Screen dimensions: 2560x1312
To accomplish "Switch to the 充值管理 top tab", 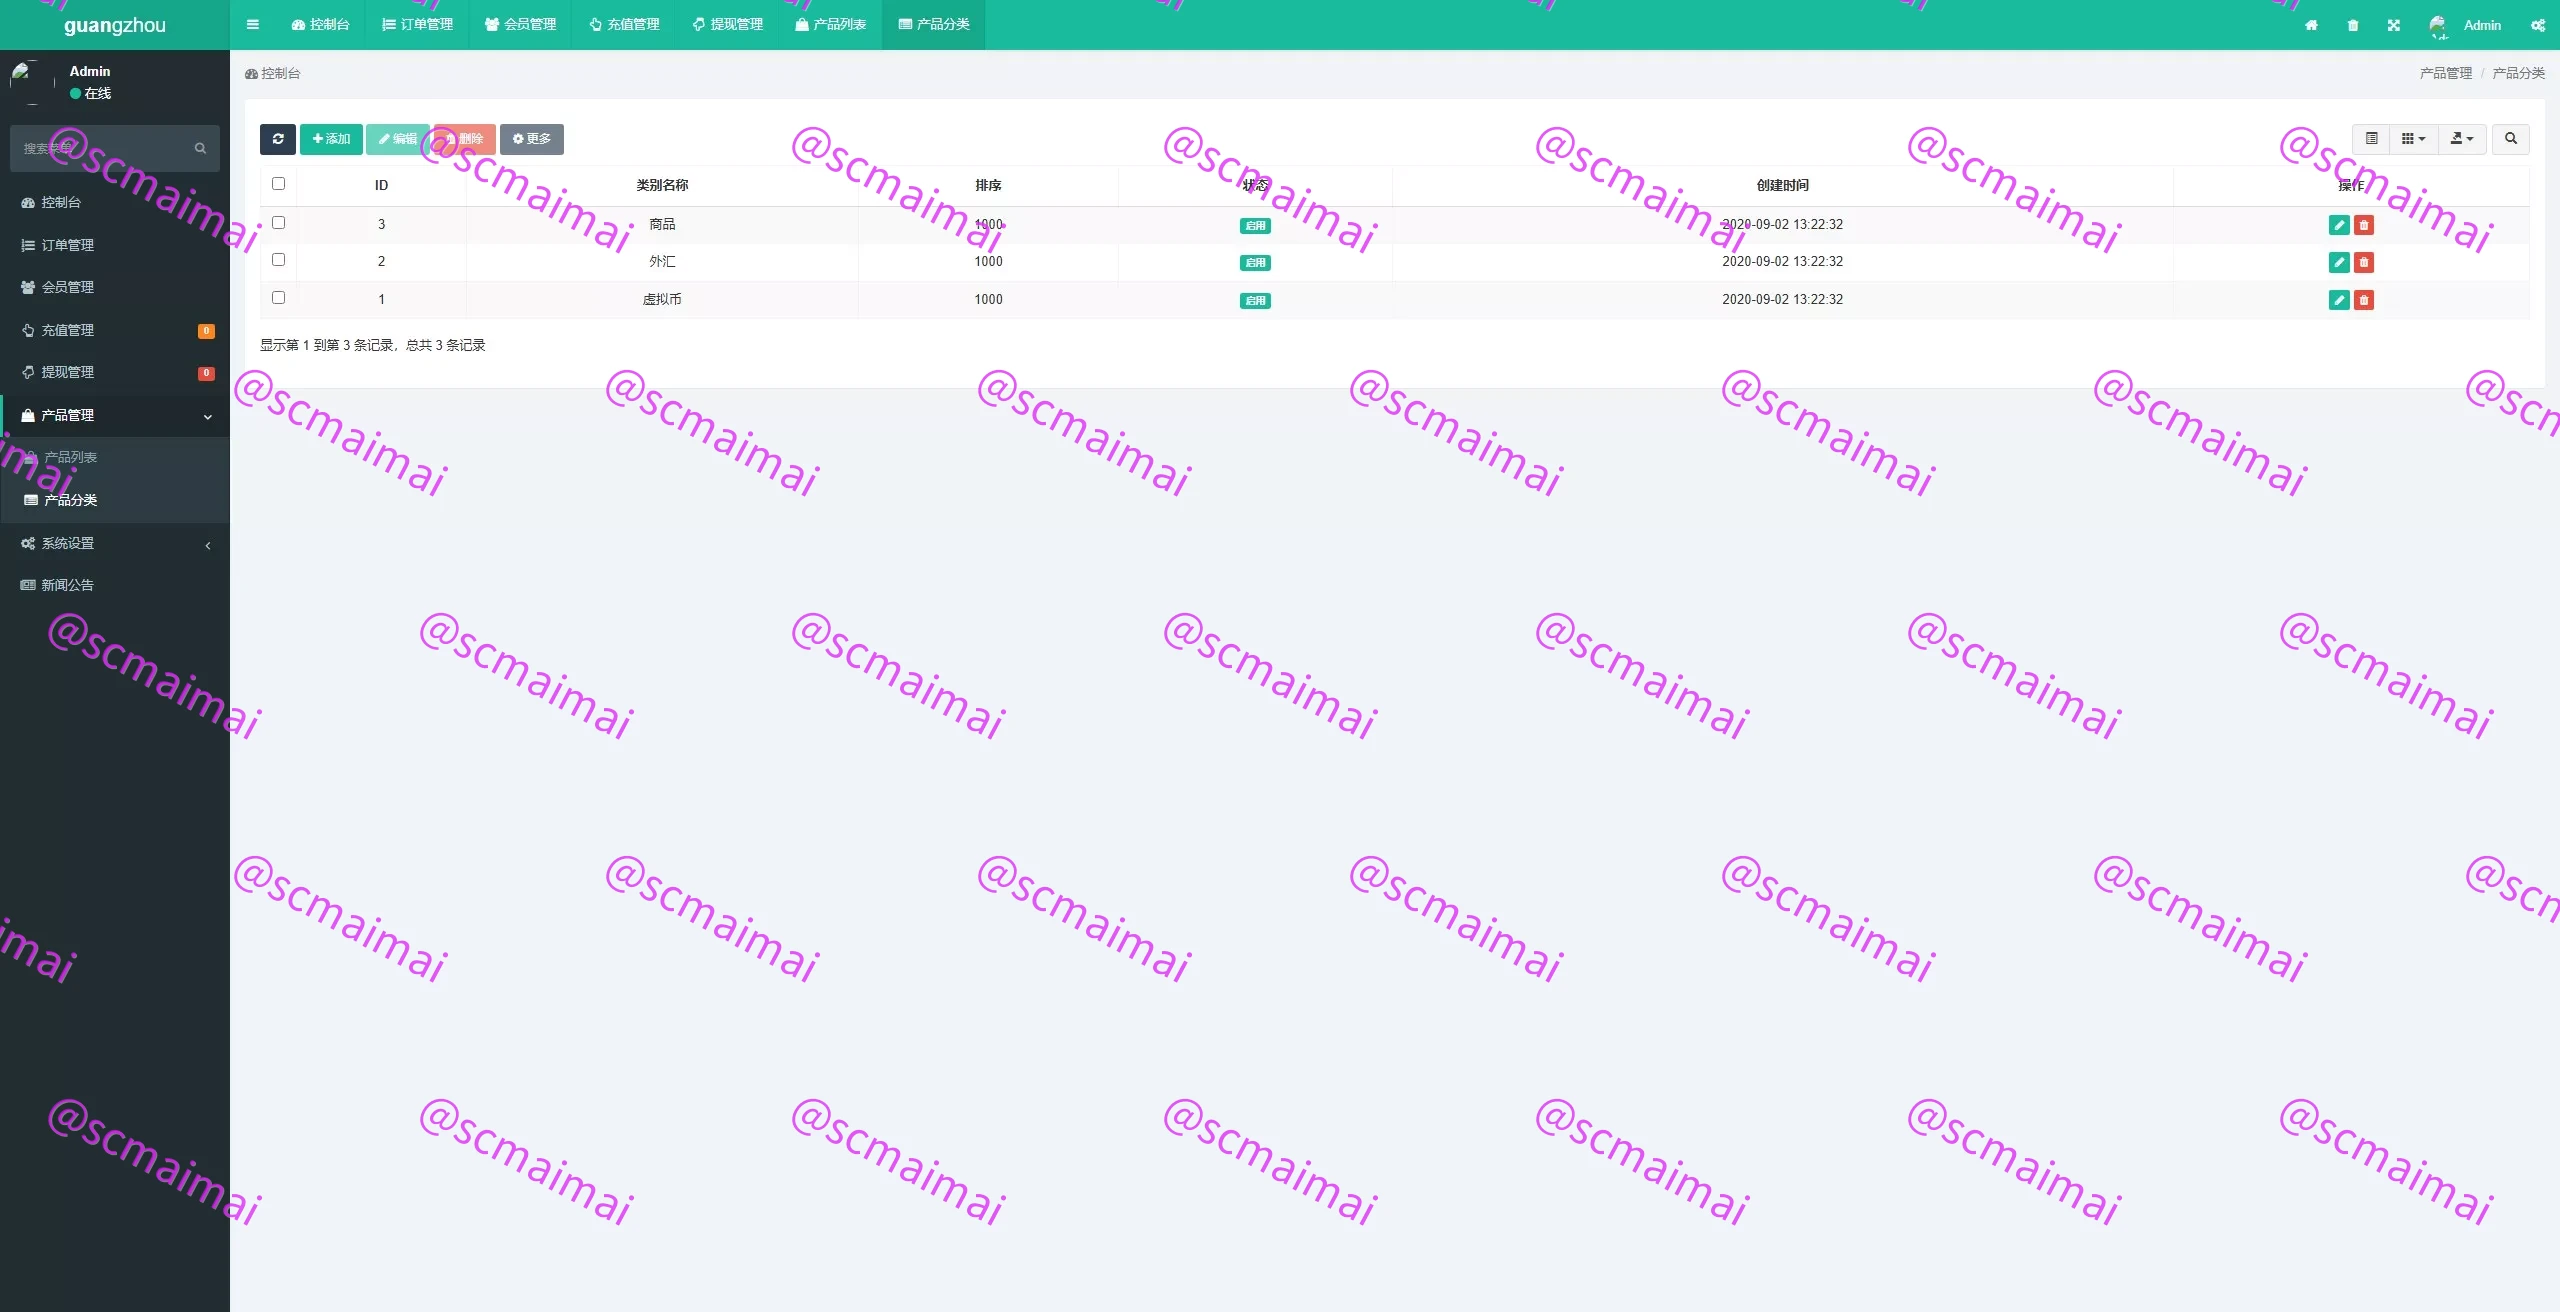I will point(624,24).
